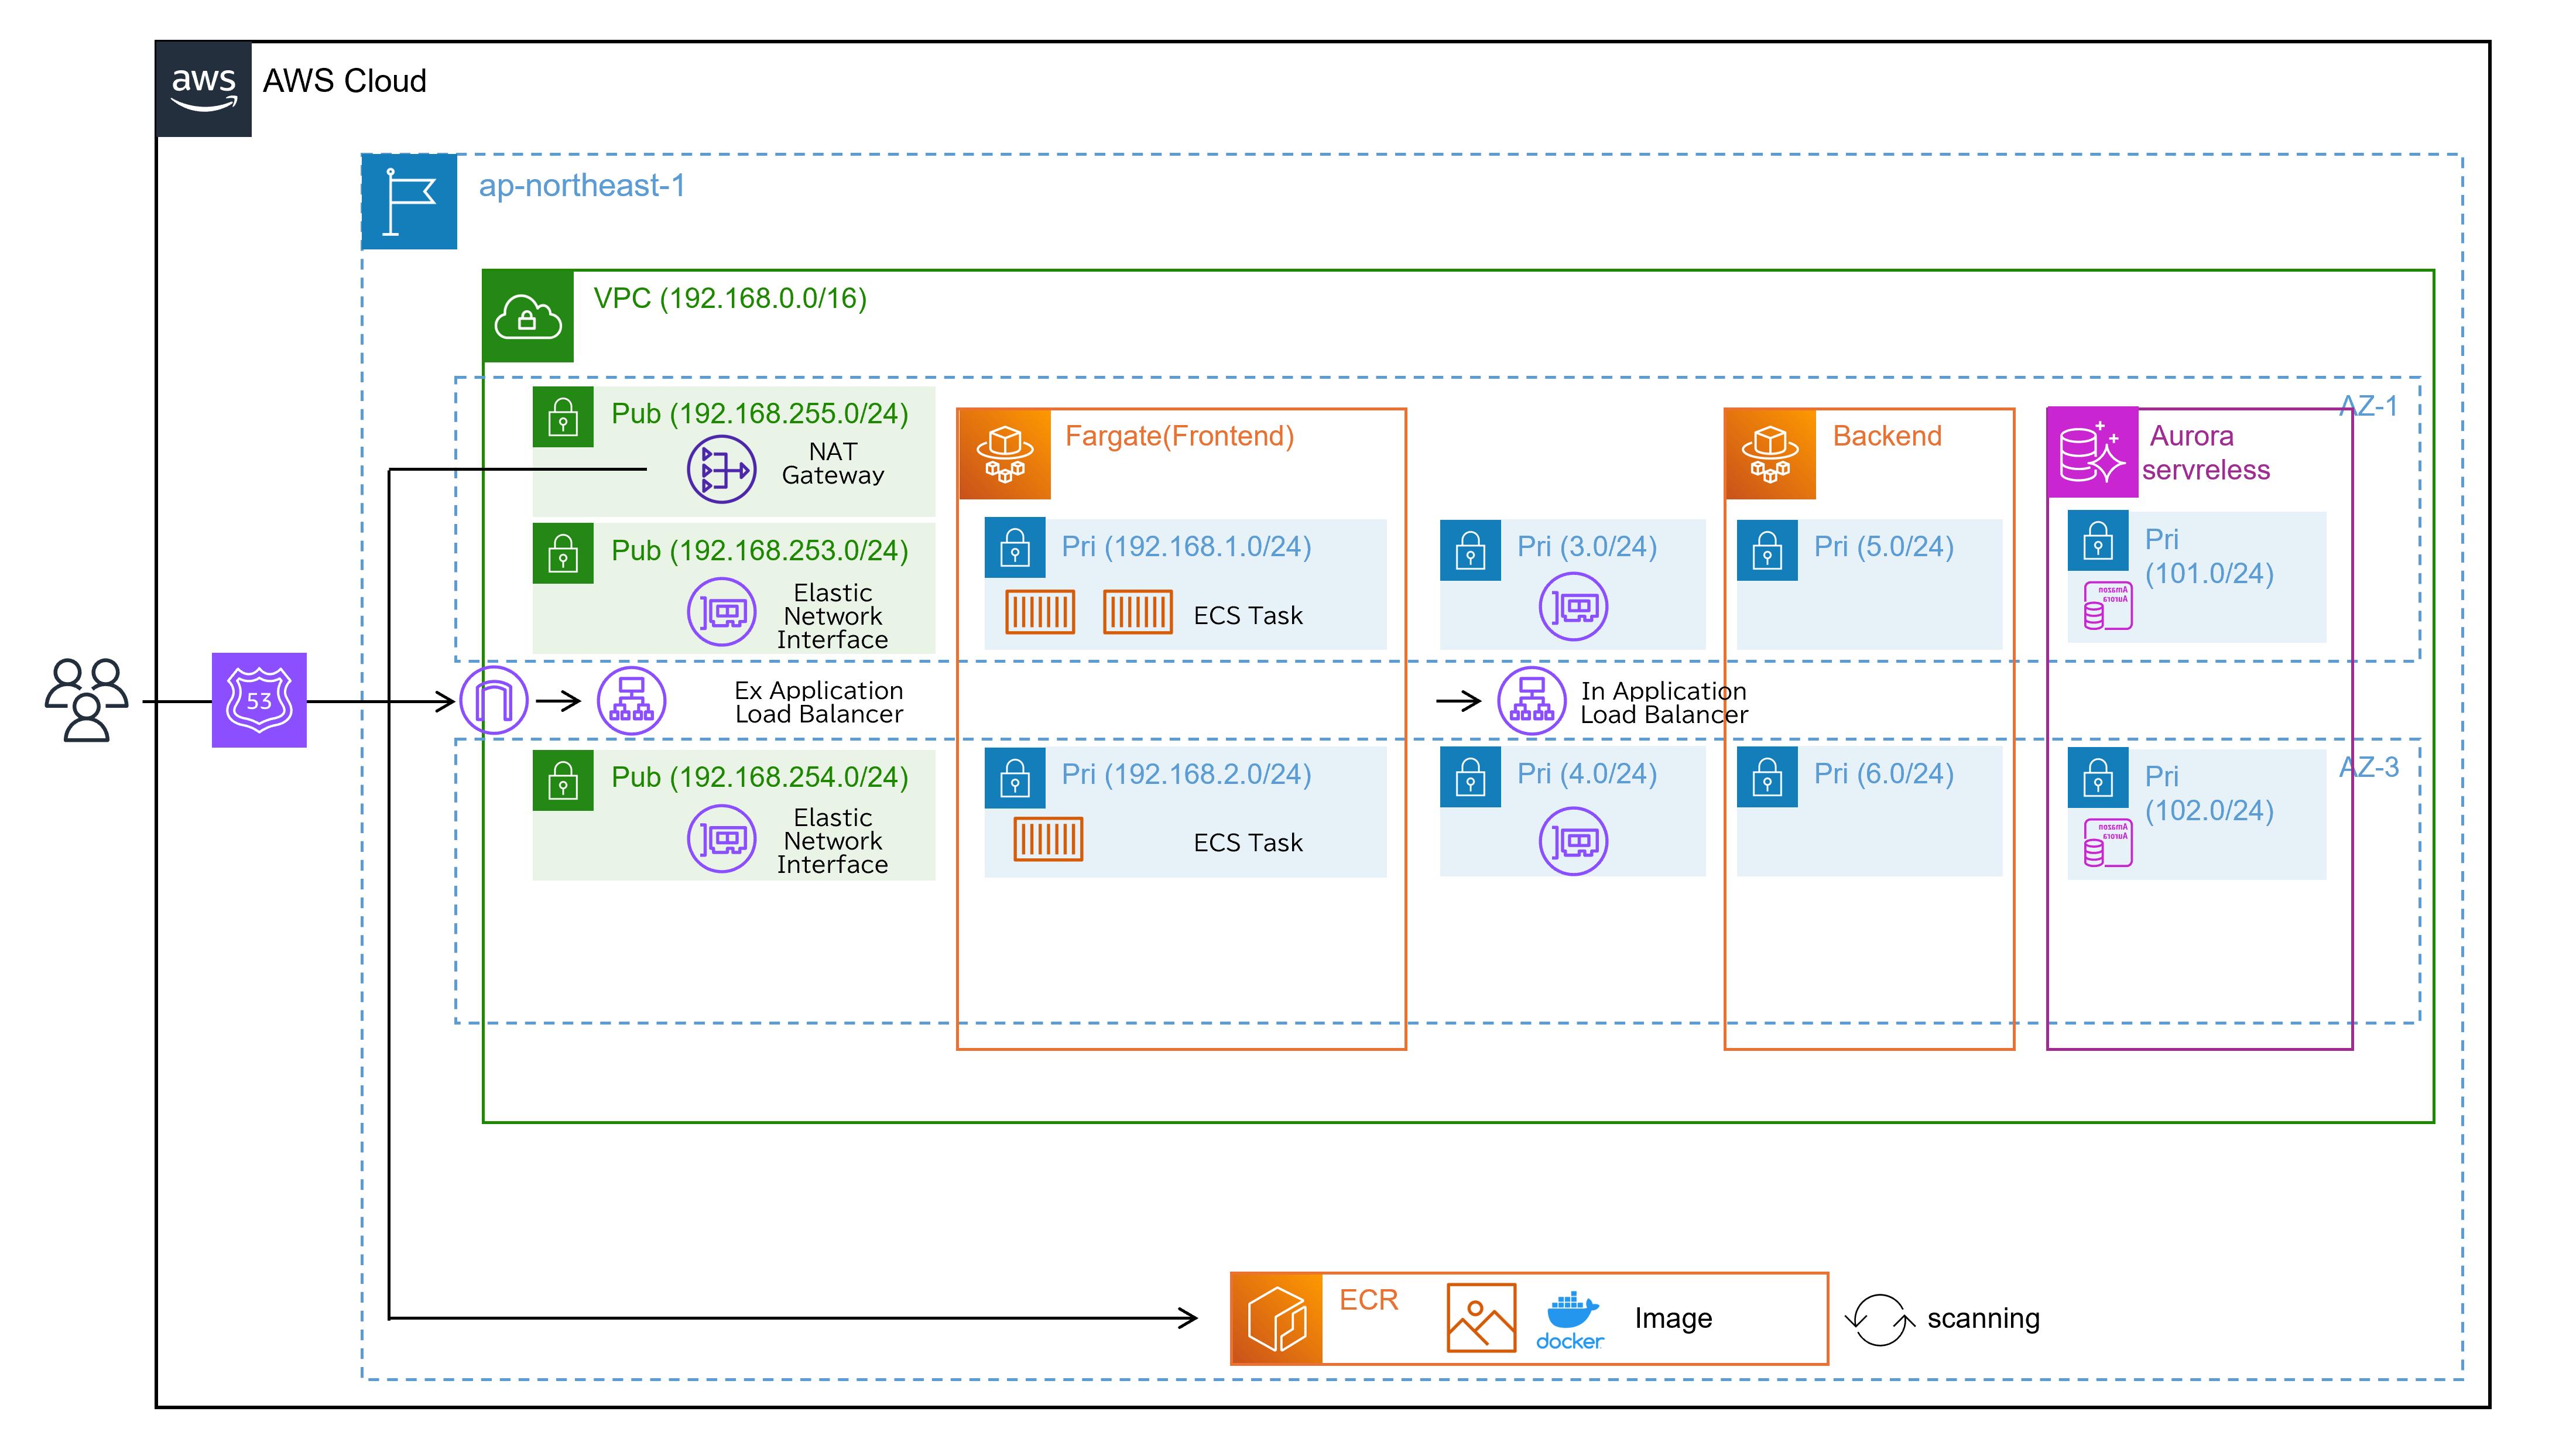Click the Pub (192.168.255.0/24) subnet label
The image size is (2576, 1449).
(759, 413)
